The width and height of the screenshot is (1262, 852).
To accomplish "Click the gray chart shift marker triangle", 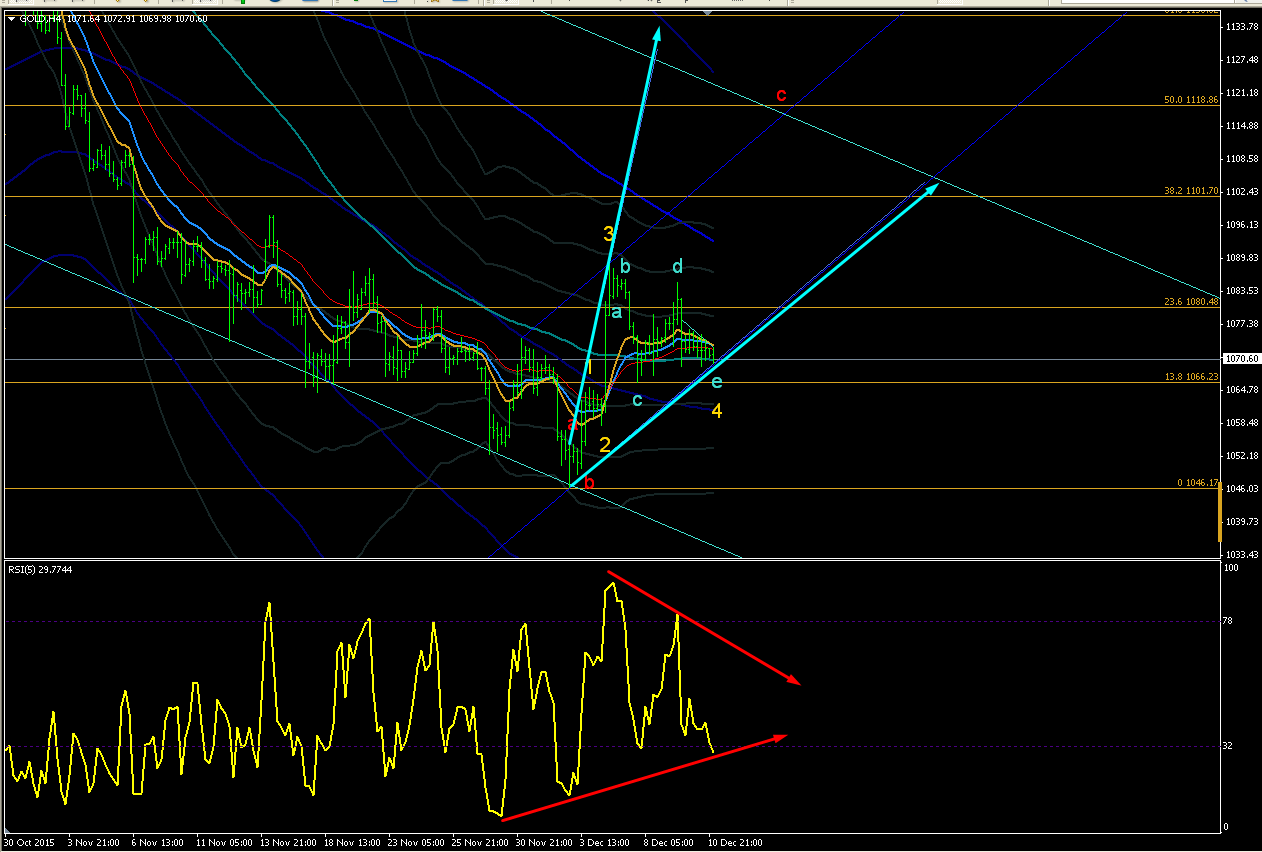I will [708, 14].
